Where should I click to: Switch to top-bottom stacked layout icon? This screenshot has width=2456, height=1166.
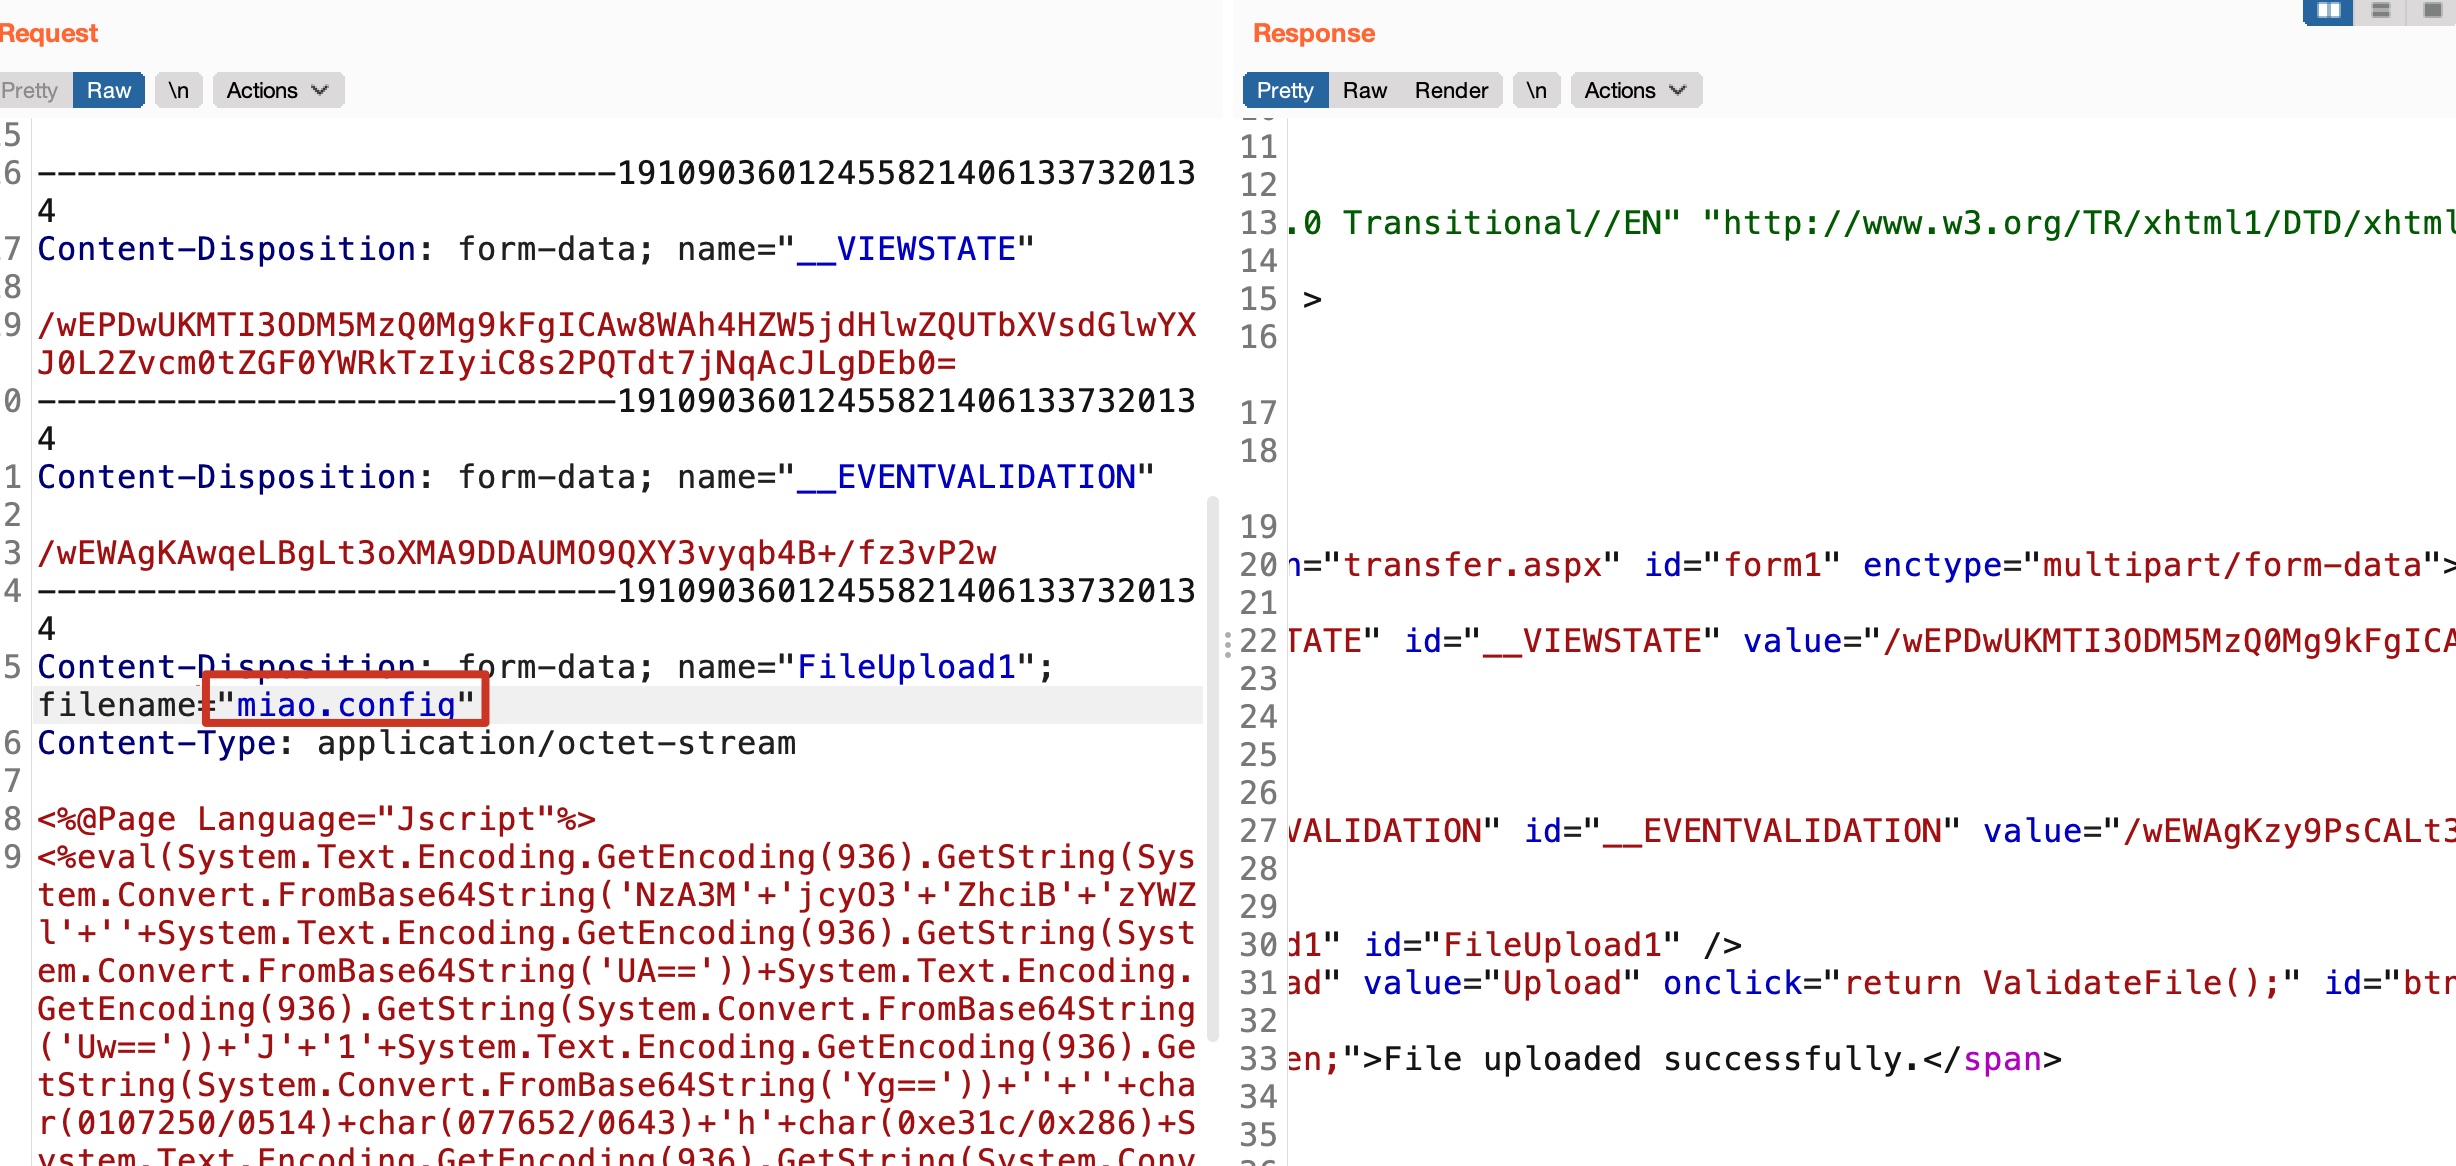click(2381, 10)
